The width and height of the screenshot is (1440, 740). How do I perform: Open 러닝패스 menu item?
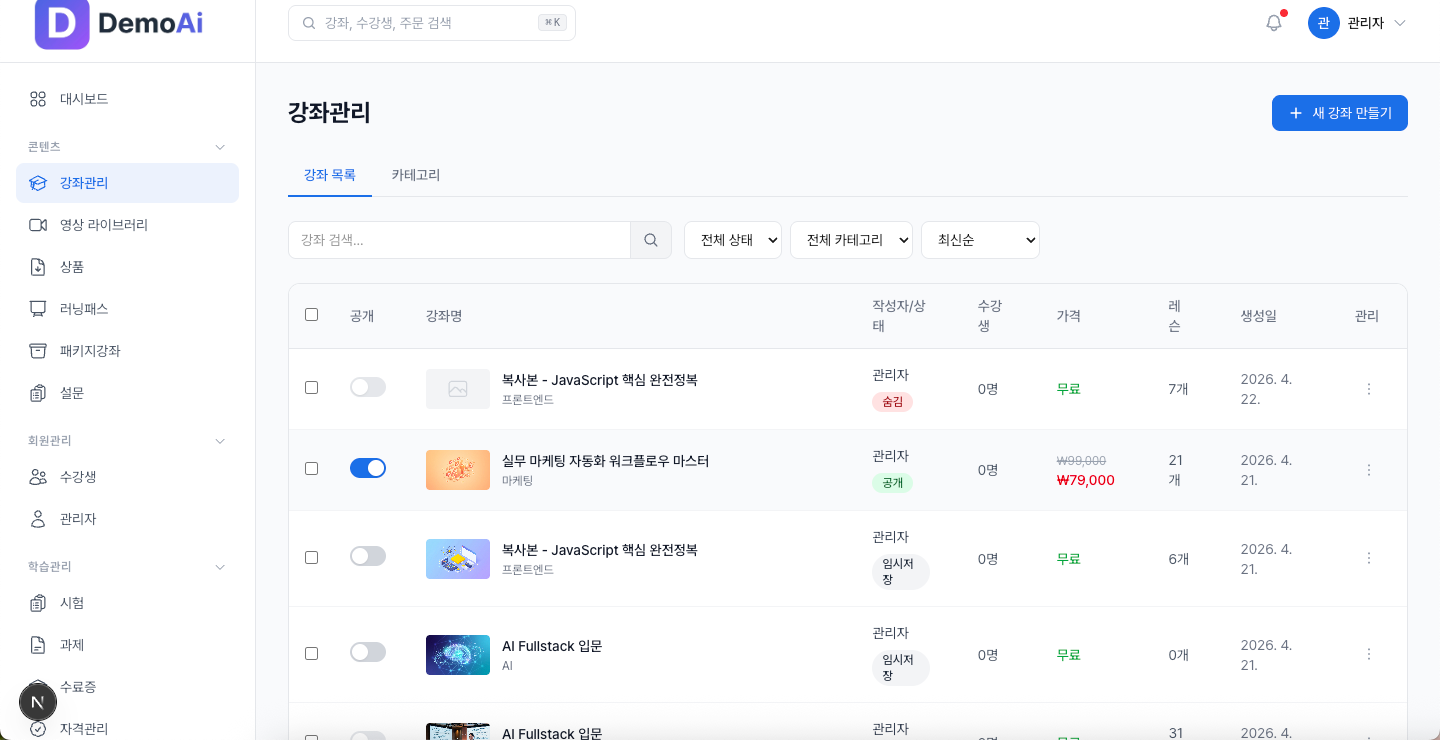point(127,309)
